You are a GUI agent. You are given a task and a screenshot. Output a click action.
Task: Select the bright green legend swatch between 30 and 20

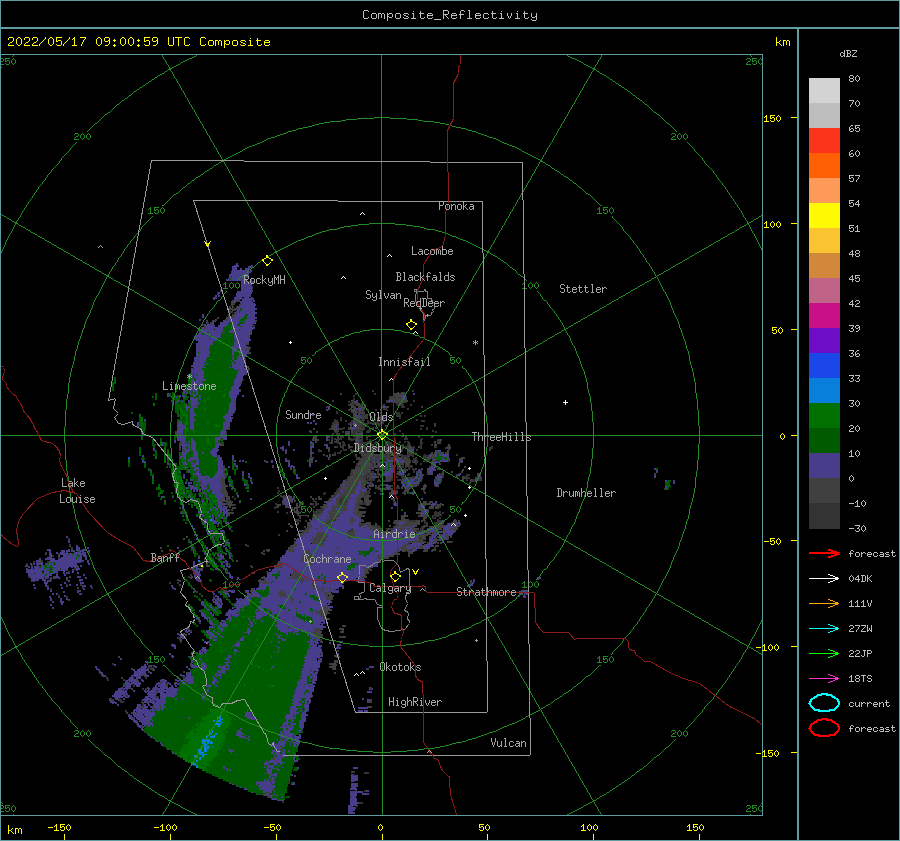824,416
